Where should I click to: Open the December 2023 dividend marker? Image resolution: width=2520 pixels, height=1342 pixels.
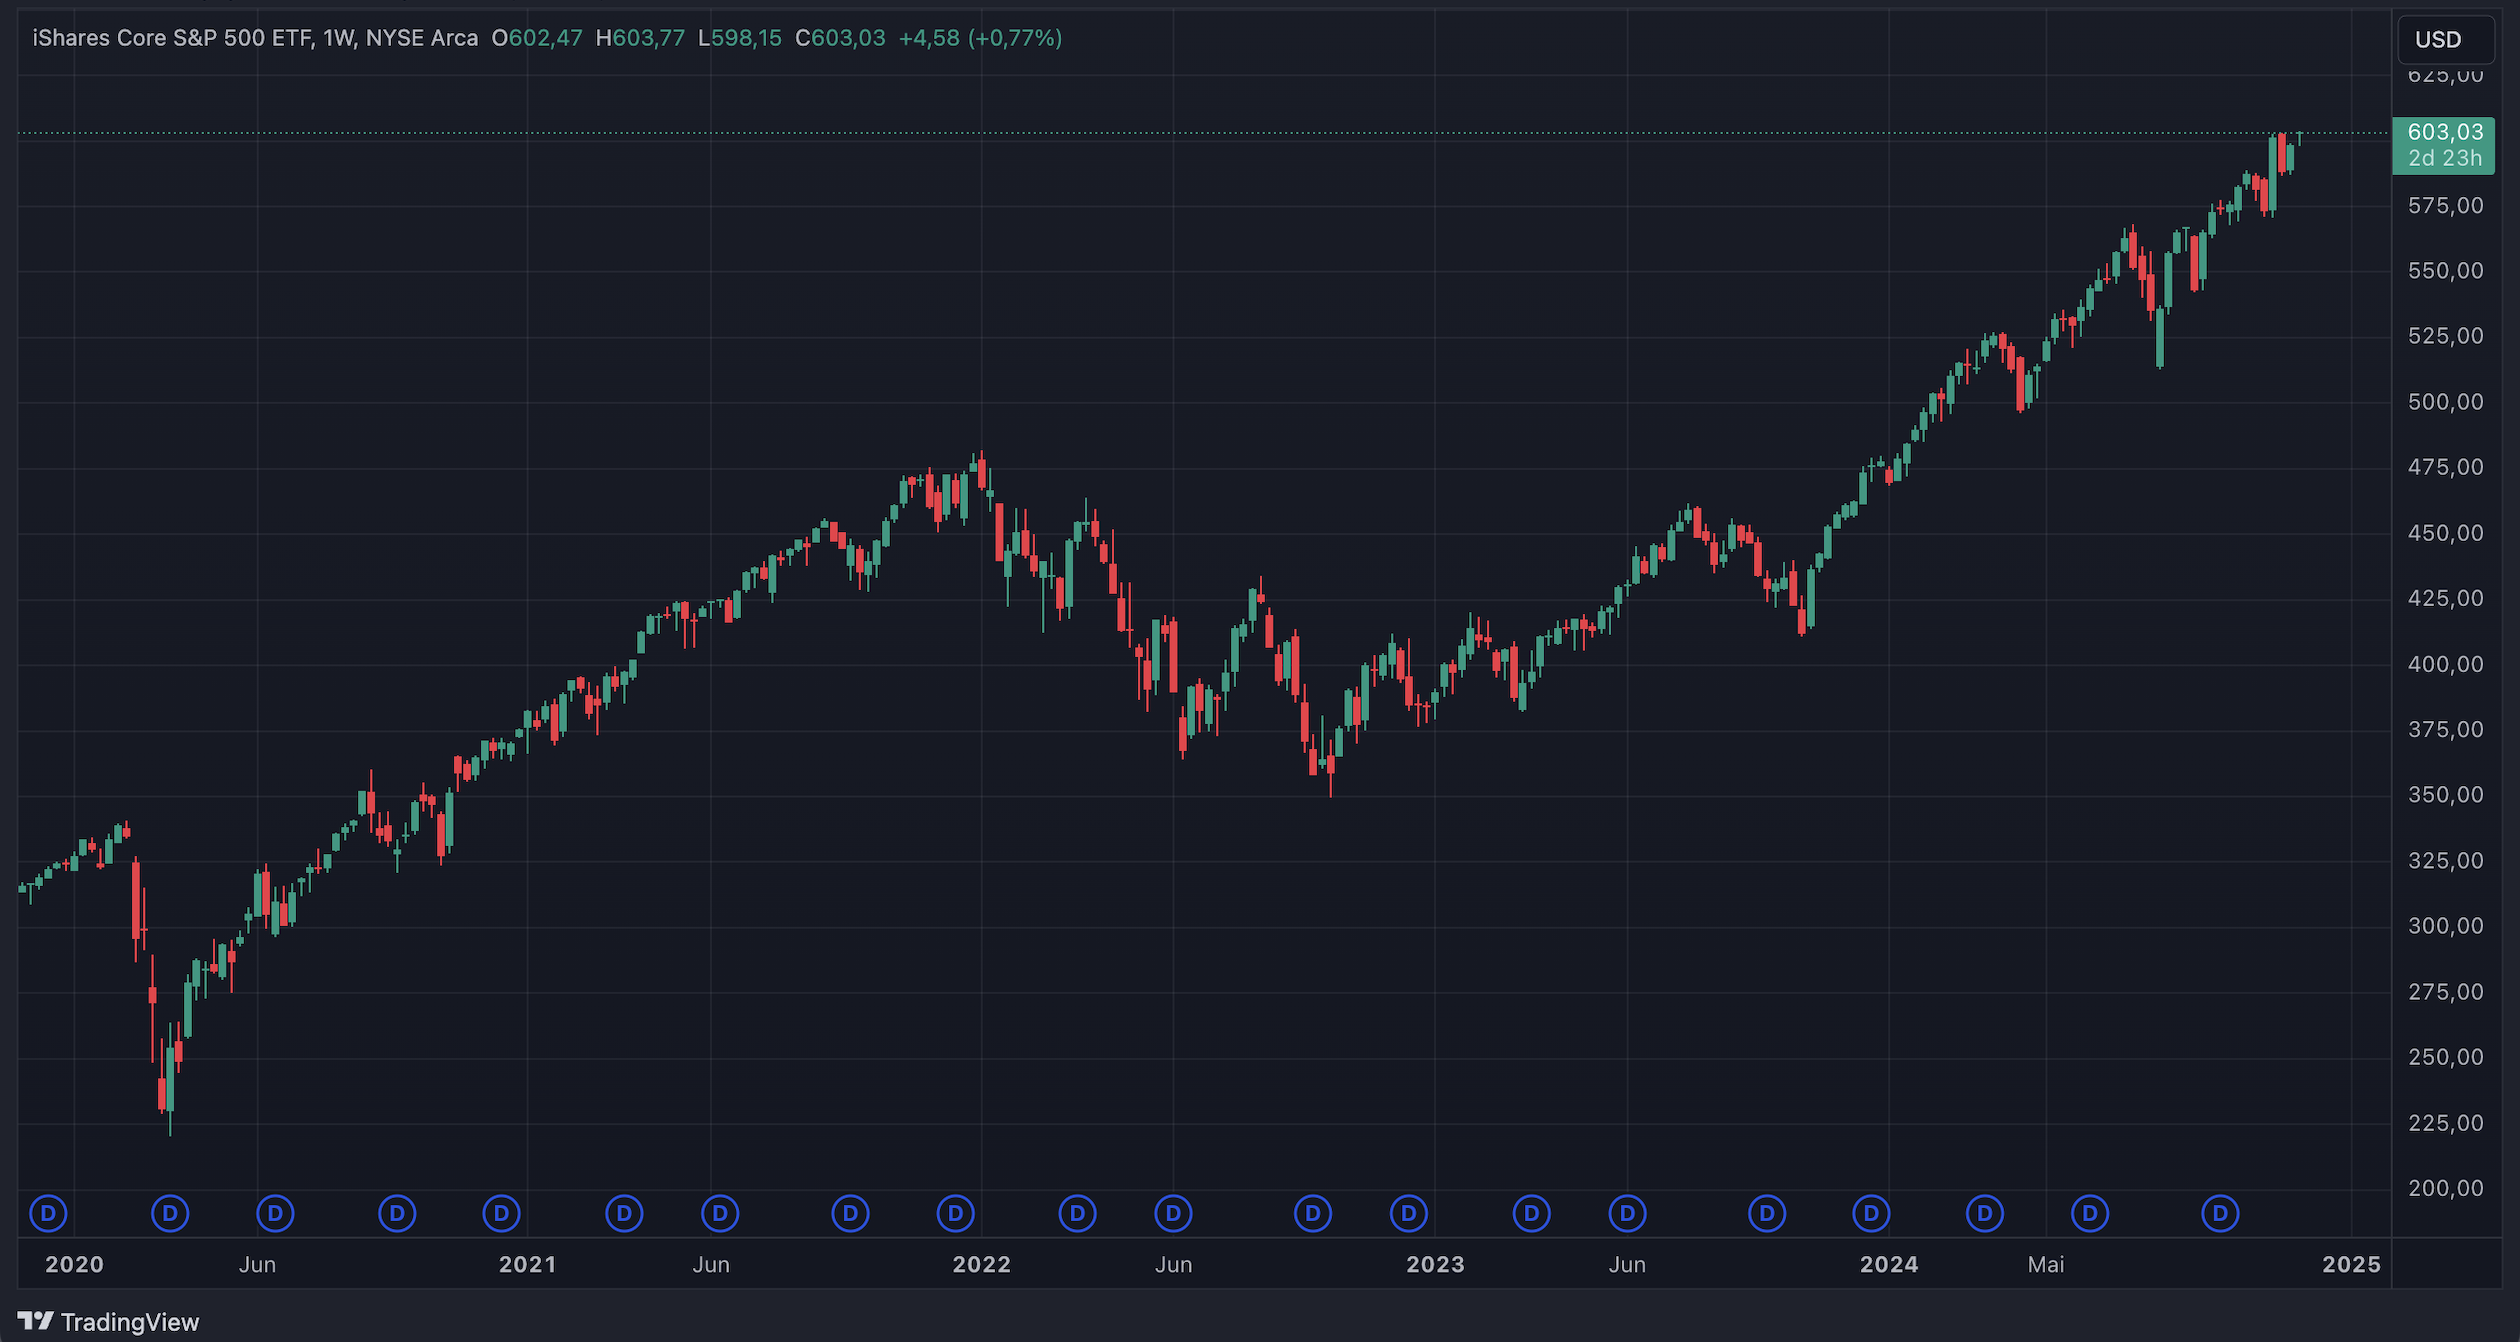pos(1871,1214)
